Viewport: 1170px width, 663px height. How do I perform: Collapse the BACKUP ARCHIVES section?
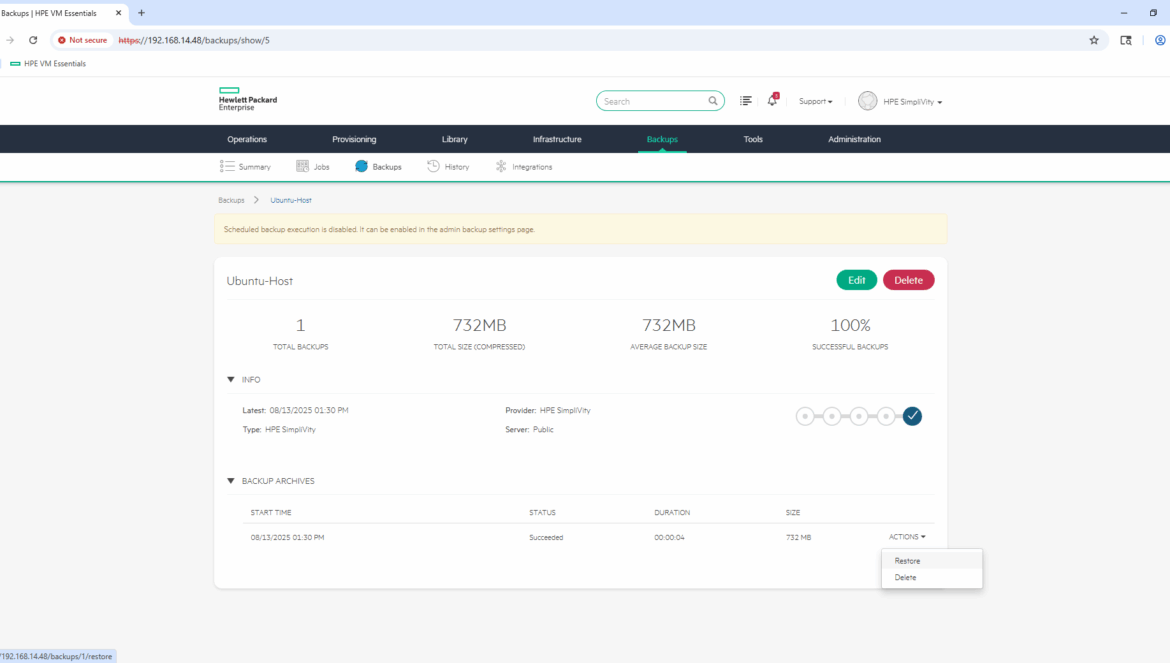(231, 481)
